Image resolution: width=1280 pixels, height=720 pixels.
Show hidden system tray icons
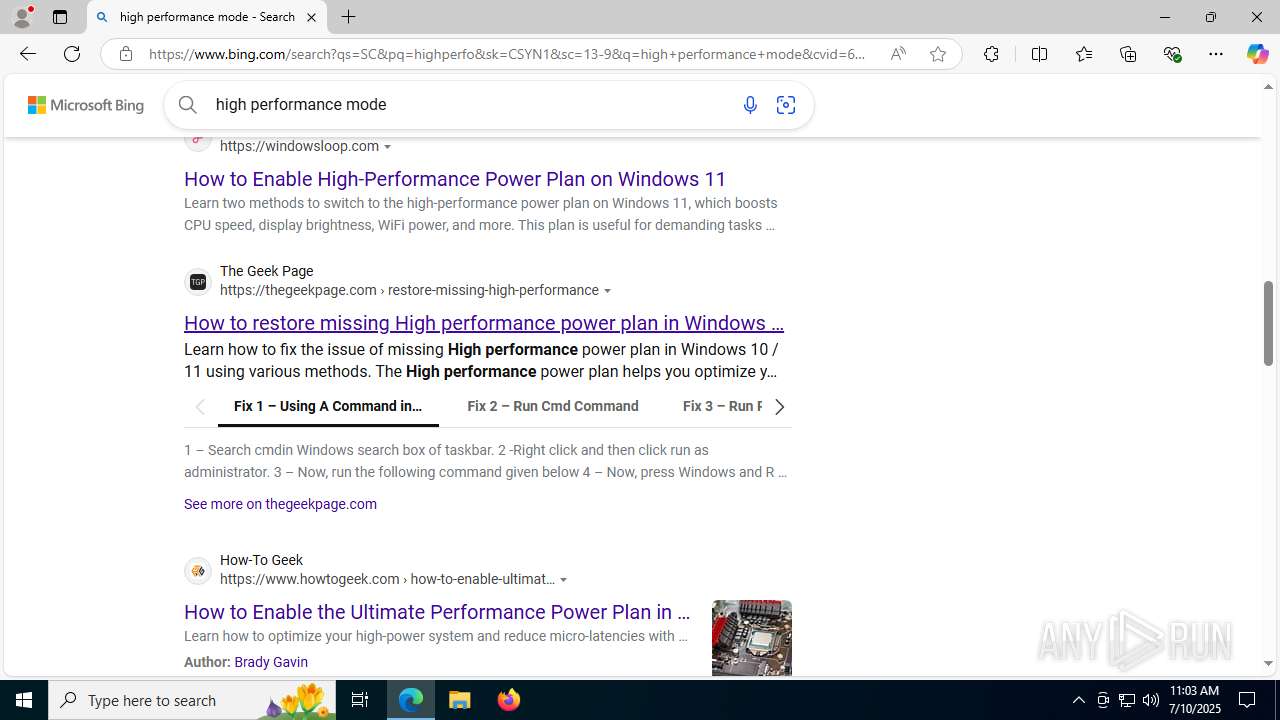coord(1078,700)
